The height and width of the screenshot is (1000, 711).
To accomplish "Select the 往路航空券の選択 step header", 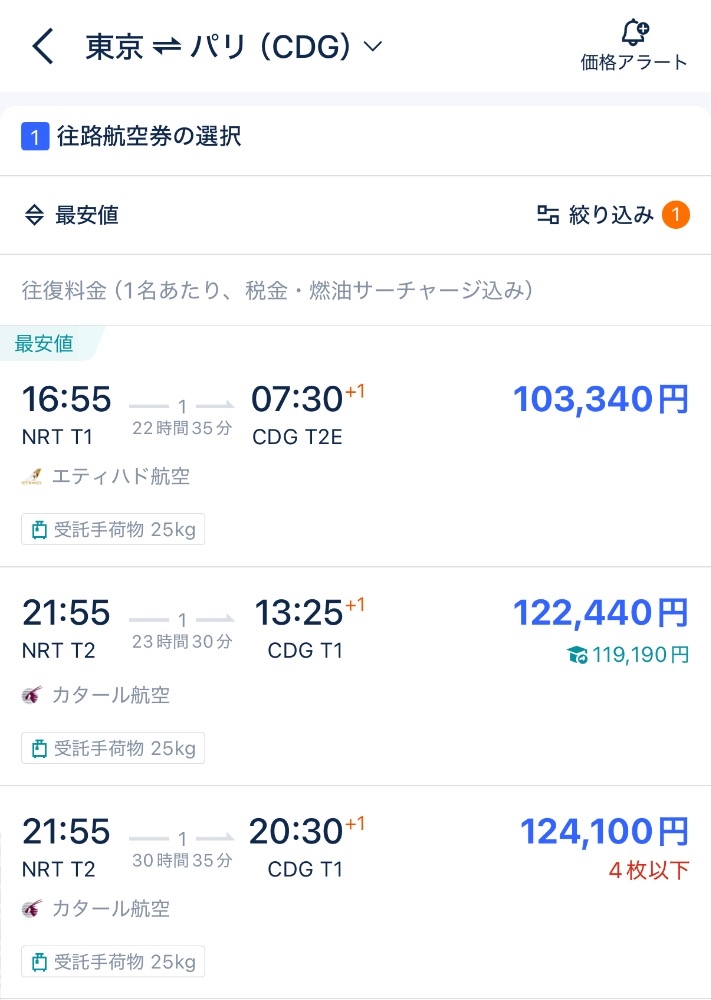I will [148, 137].
